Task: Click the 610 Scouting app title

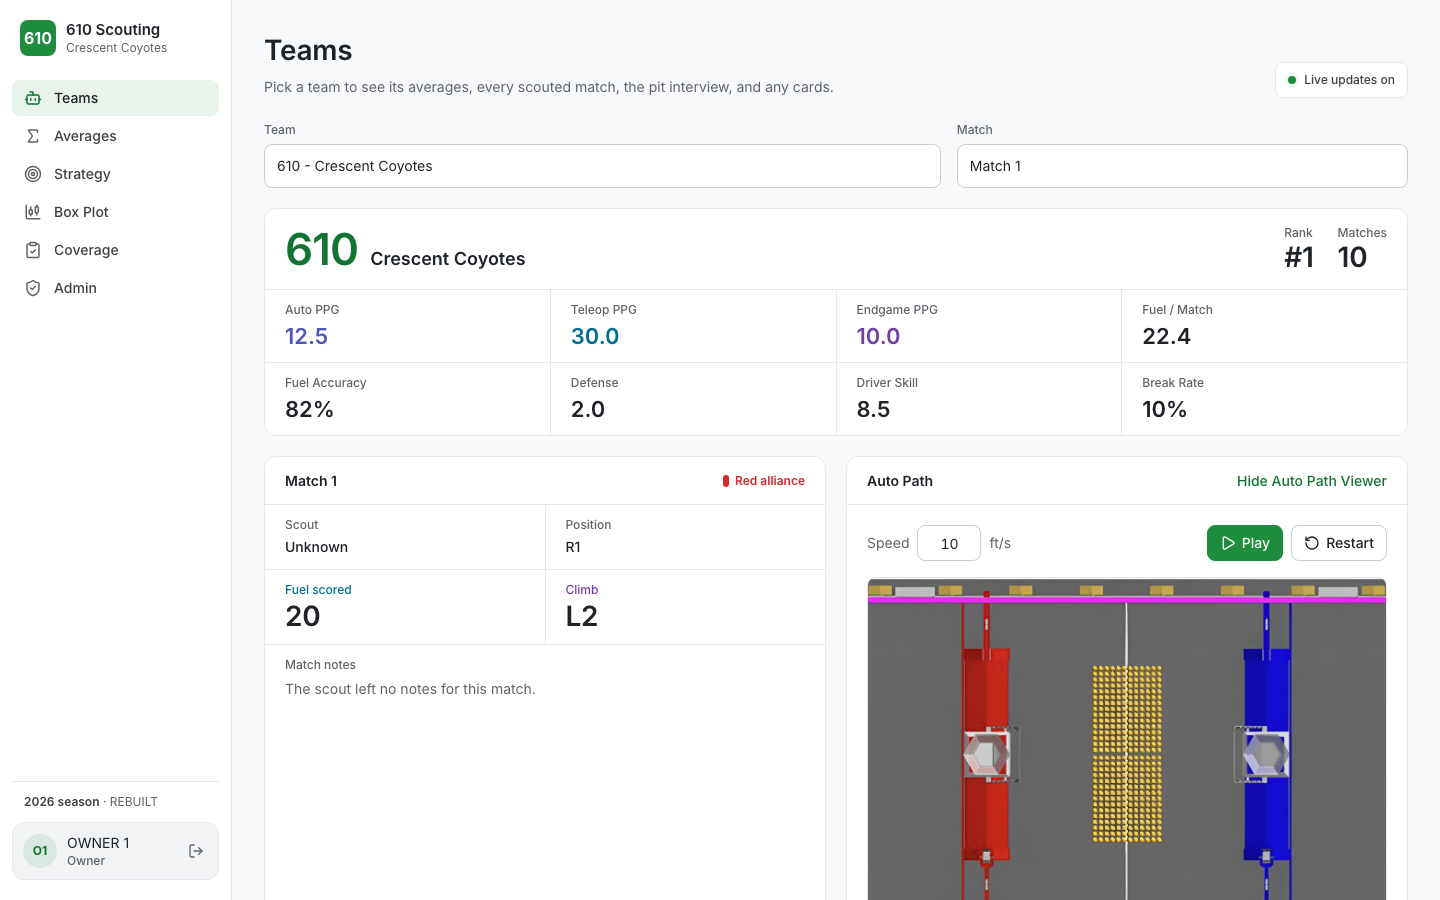Action: 113,30
